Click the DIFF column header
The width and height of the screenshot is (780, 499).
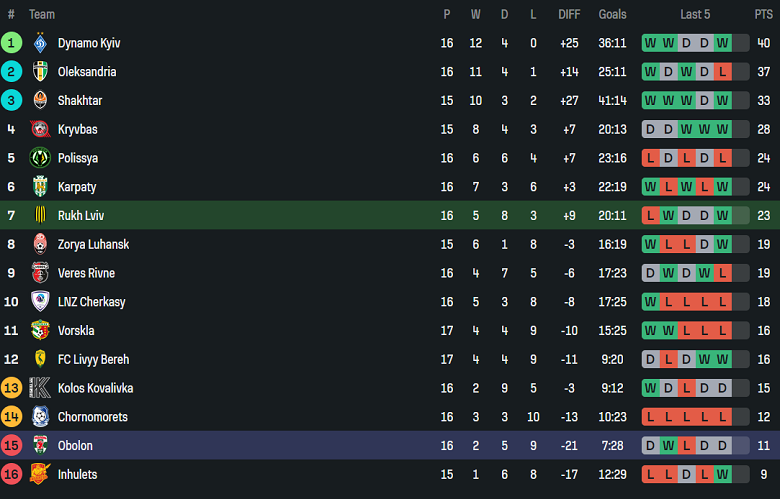[x=569, y=14]
